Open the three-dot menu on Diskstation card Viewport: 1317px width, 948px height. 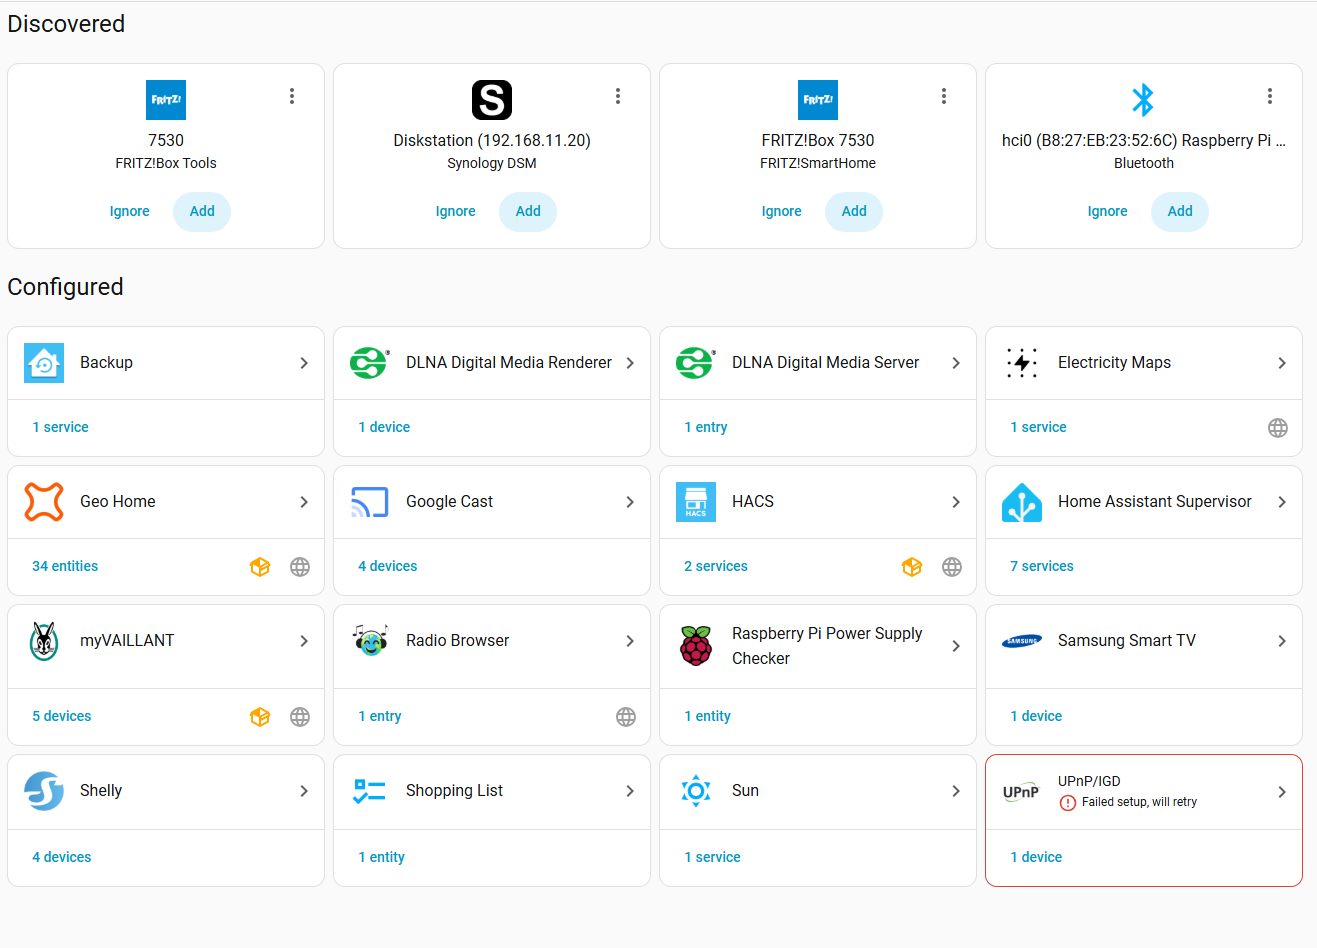tap(618, 96)
